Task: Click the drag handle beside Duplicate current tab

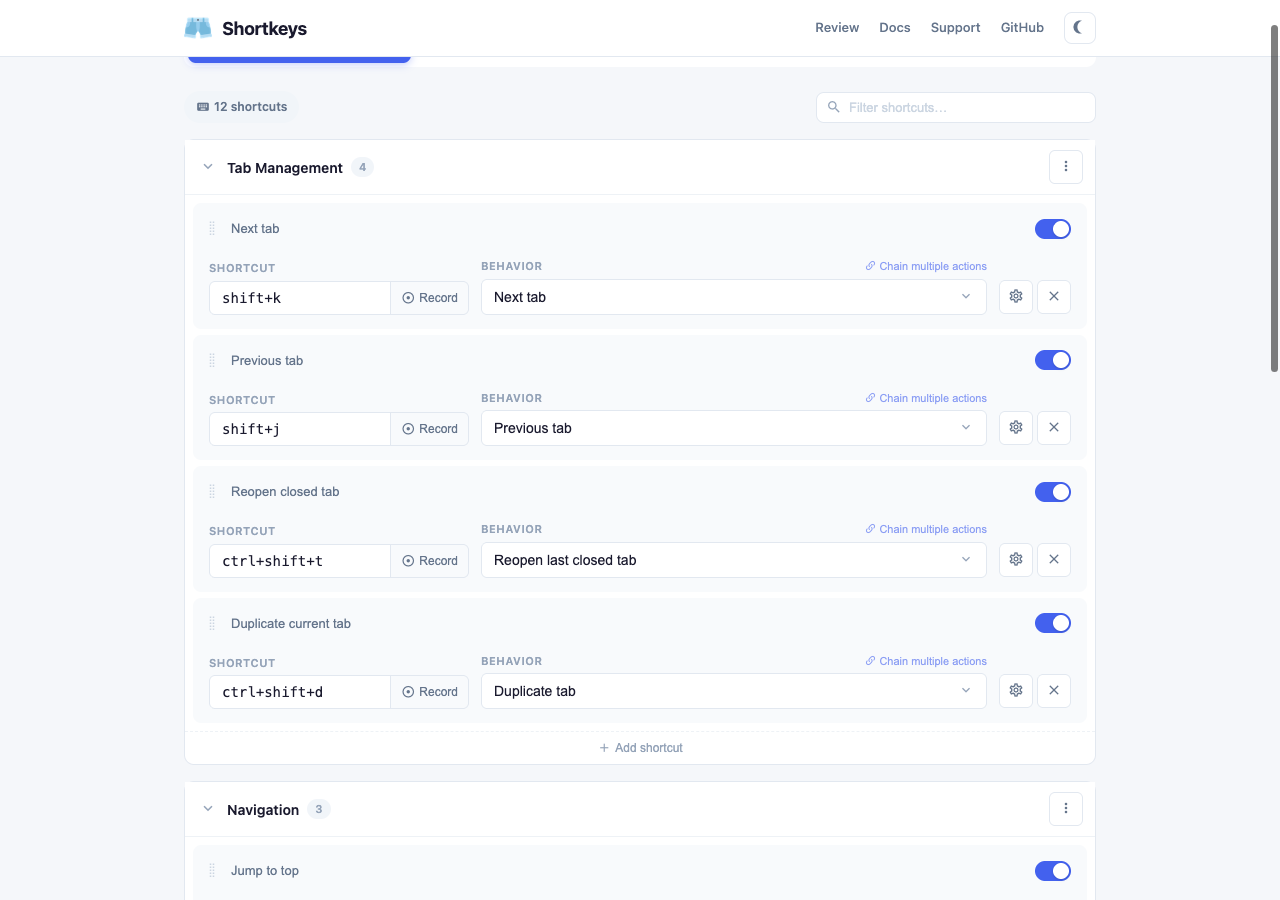Action: pos(211,623)
